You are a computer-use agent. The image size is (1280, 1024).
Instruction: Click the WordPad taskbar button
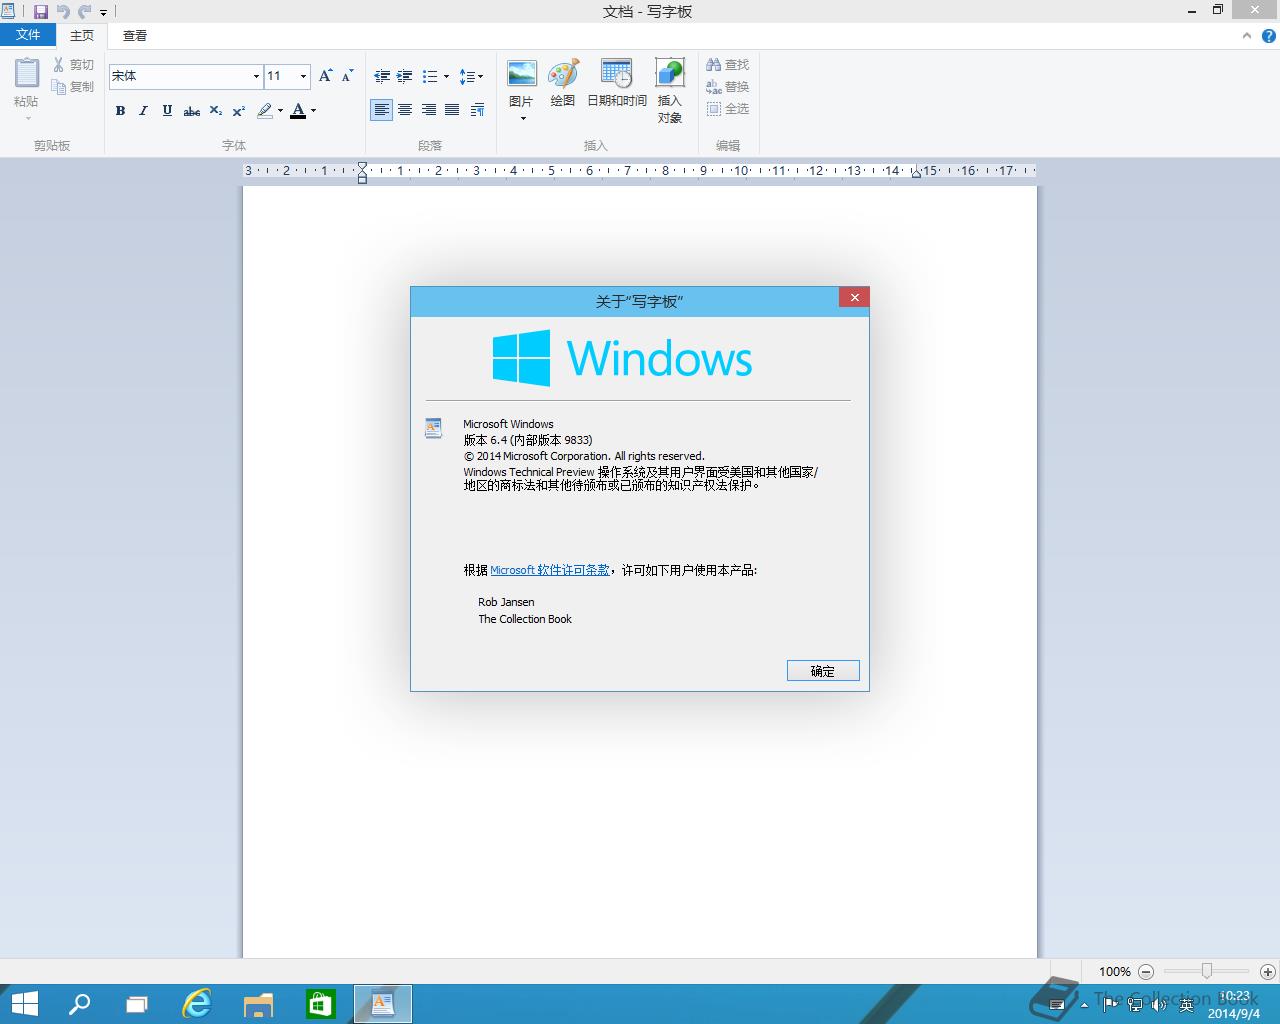coord(382,1004)
